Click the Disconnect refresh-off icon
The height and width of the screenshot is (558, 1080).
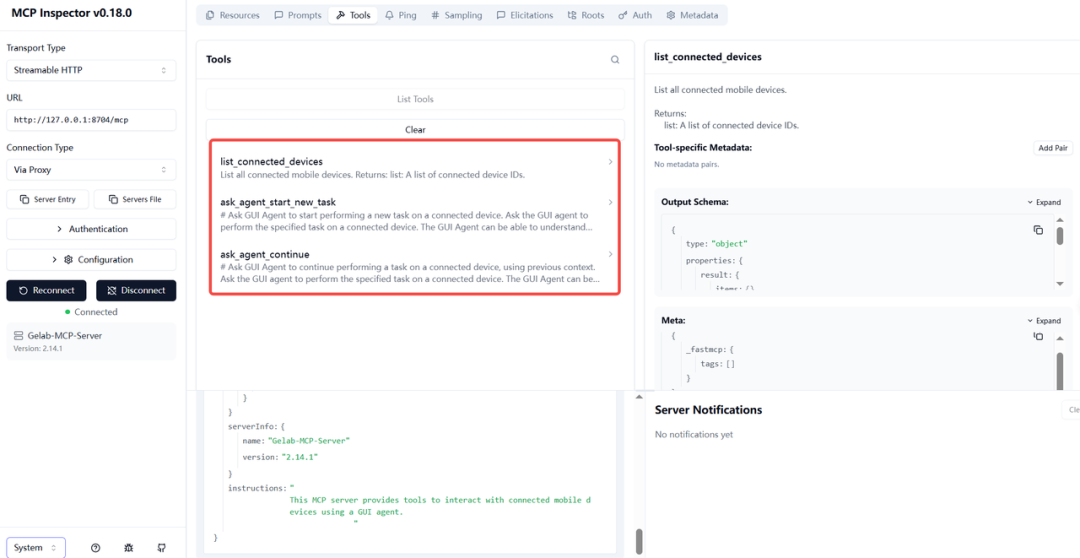tap(112, 291)
